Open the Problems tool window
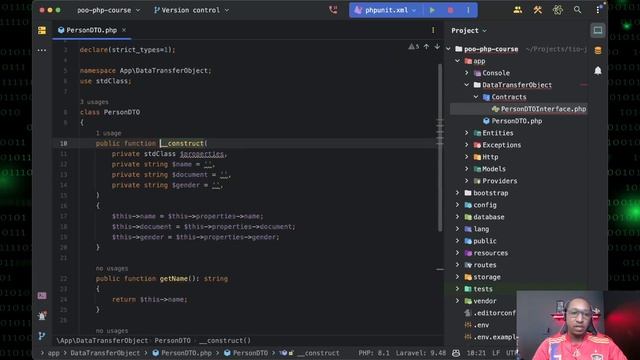This screenshot has height=360, width=640. (42, 316)
